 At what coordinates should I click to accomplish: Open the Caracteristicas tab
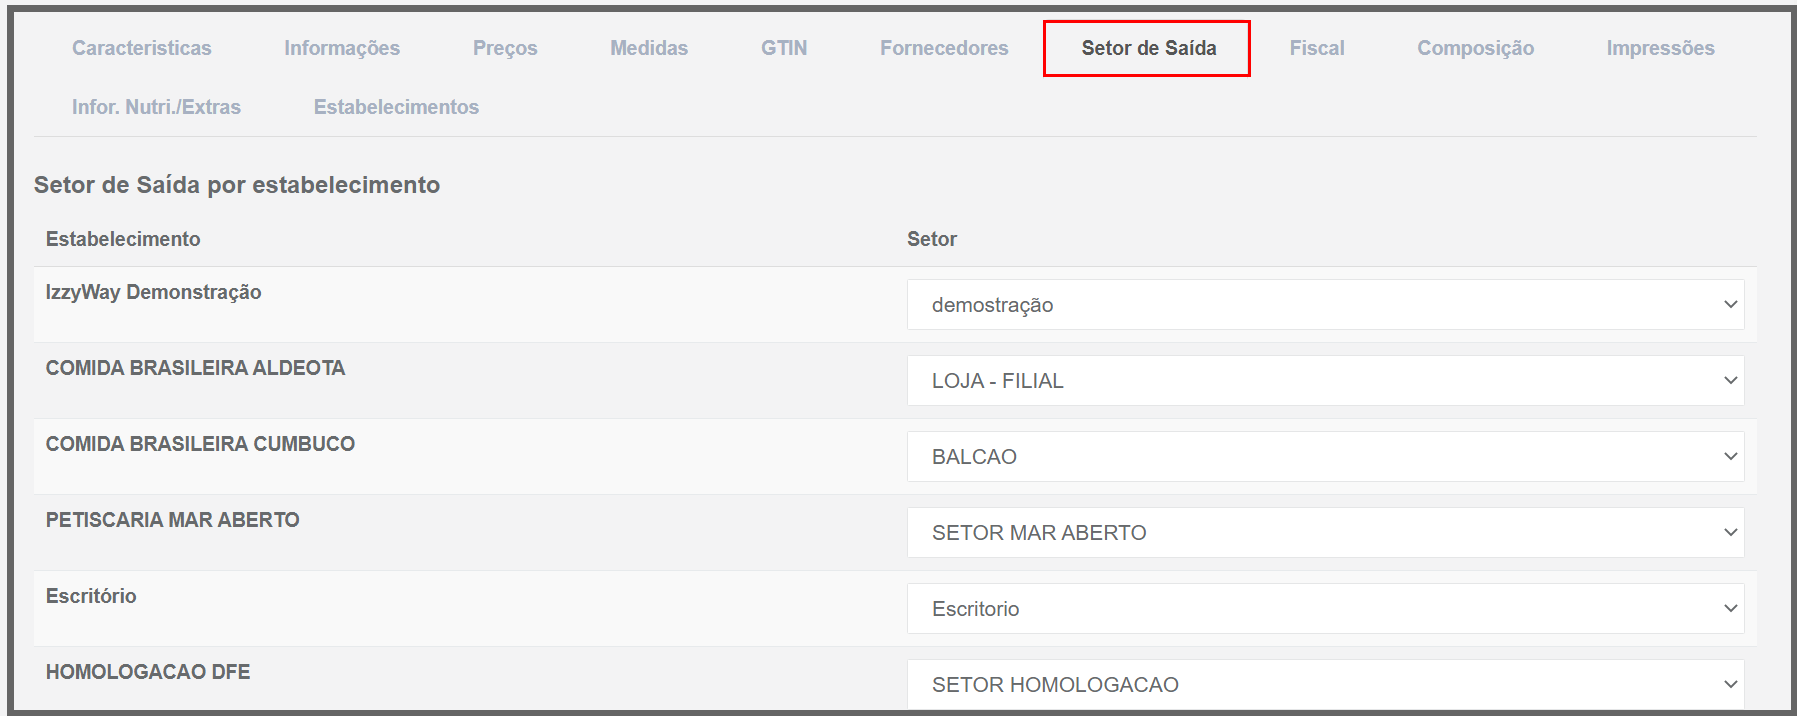pos(142,48)
